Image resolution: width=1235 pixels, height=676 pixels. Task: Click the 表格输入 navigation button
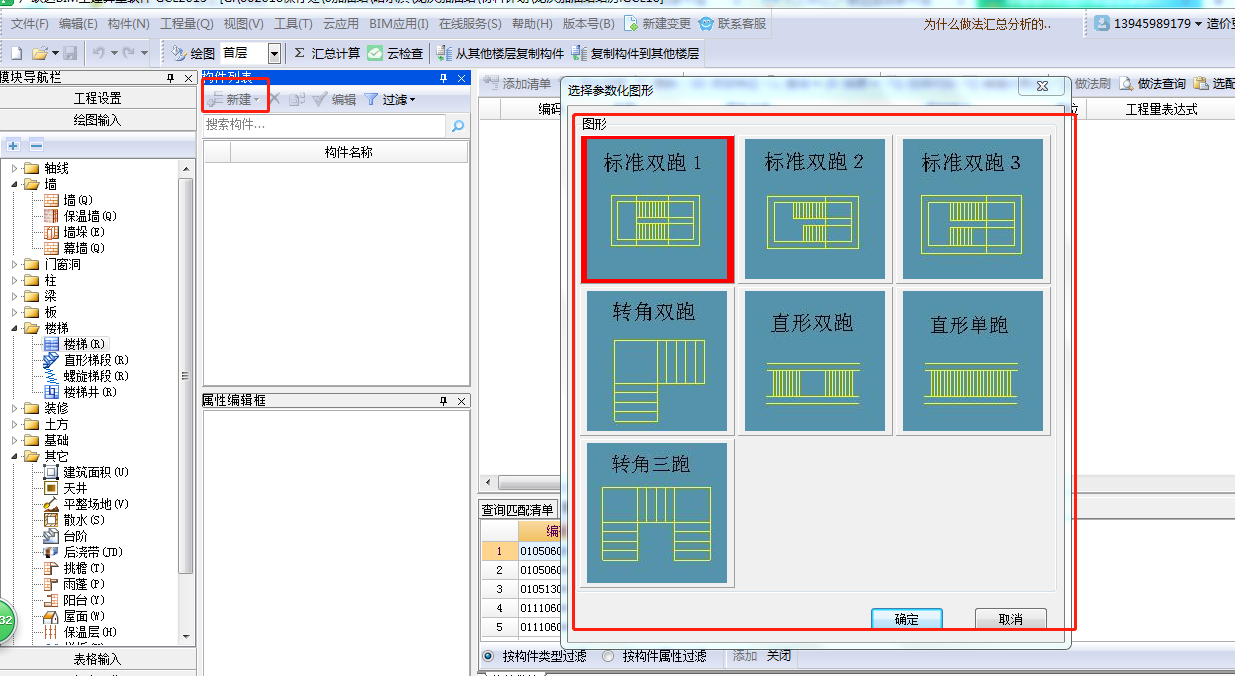[97, 659]
